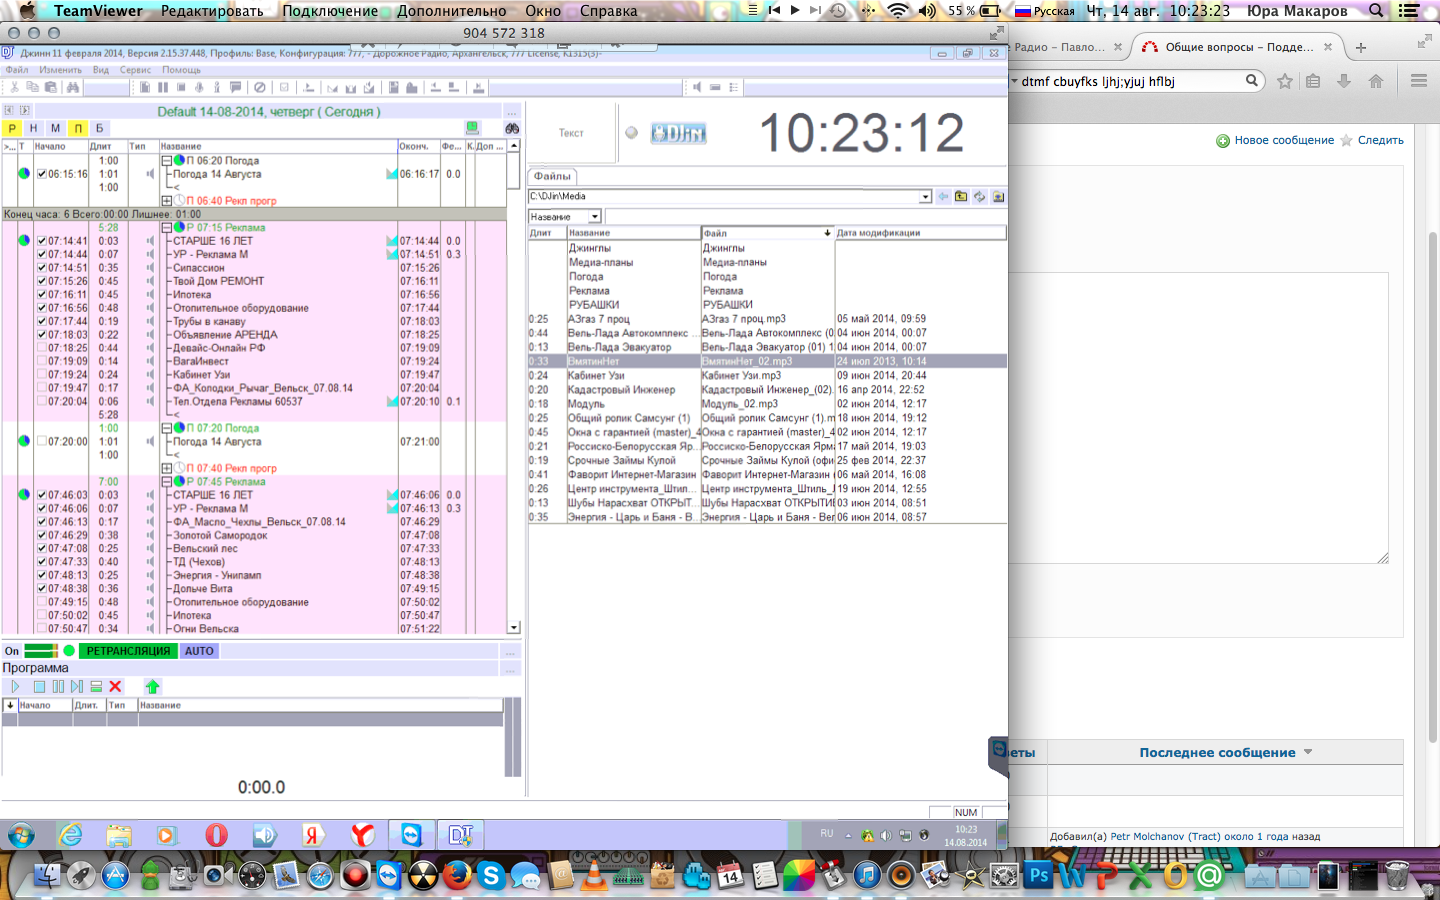Bookmark page star in browser toolbar
Screen dimensions: 1440x900
click(1285, 82)
